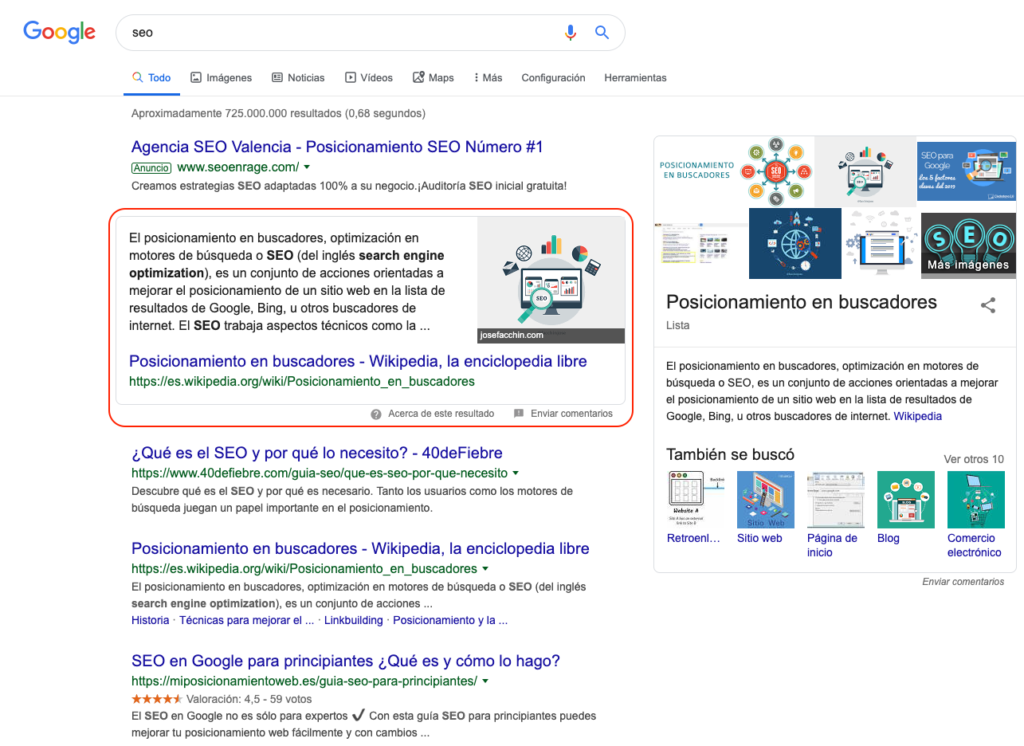Expand dropdown arrow next to seoenrage.com URL
The width and height of the screenshot is (1024, 746).
(x=307, y=167)
